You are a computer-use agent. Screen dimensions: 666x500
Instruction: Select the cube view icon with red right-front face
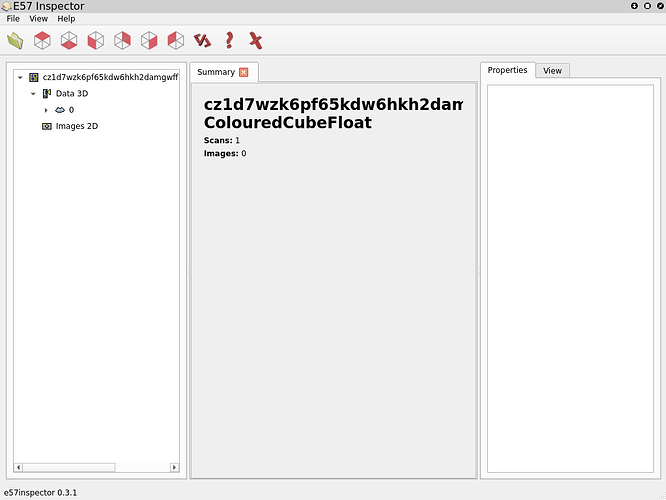point(149,41)
